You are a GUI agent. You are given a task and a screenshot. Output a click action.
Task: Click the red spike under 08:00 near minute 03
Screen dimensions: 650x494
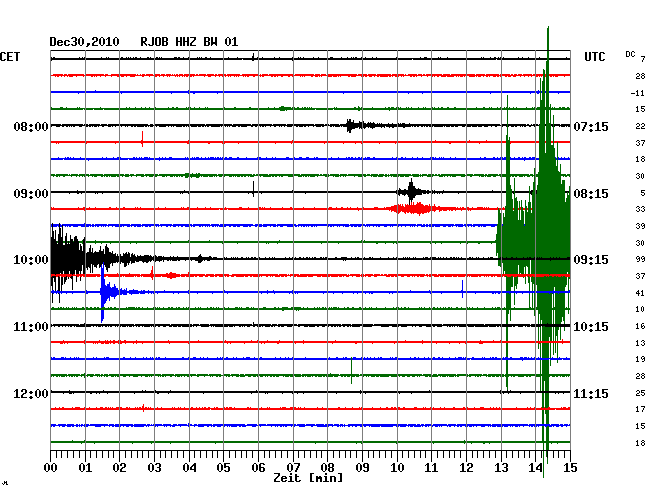point(142,139)
